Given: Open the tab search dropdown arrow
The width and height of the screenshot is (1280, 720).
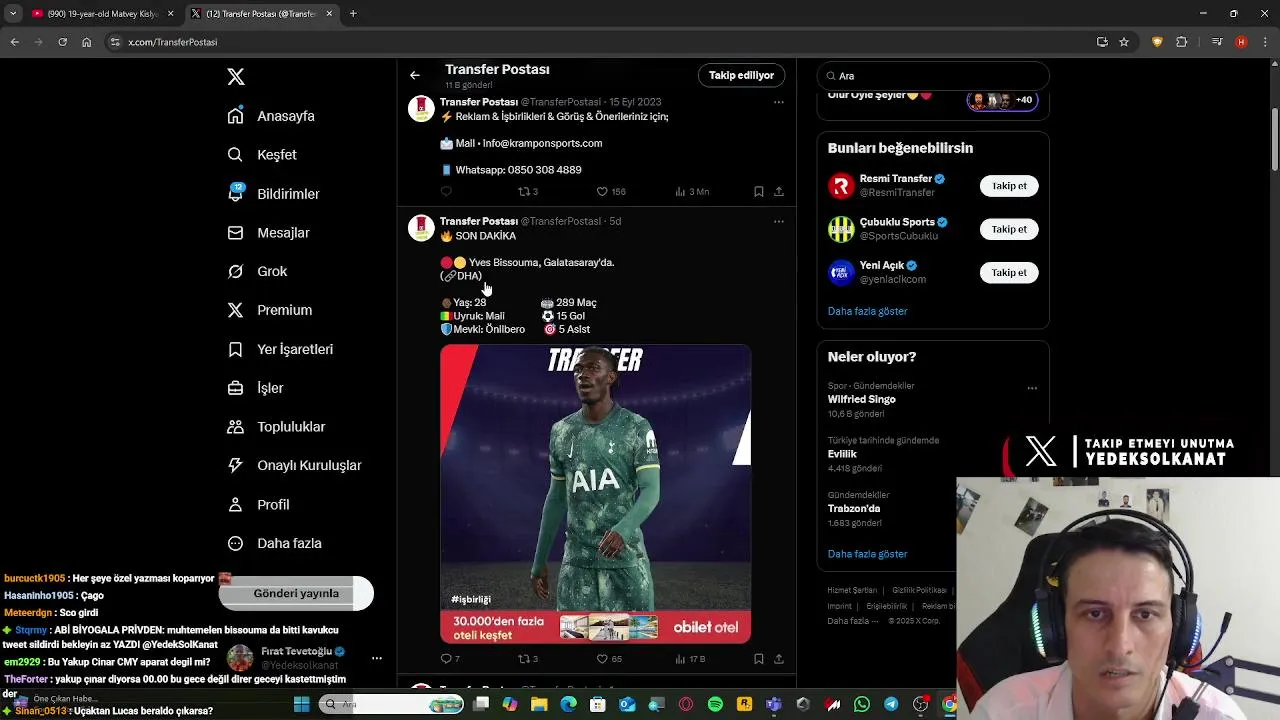Looking at the screenshot, I should pyautogui.click(x=12, y=14).
